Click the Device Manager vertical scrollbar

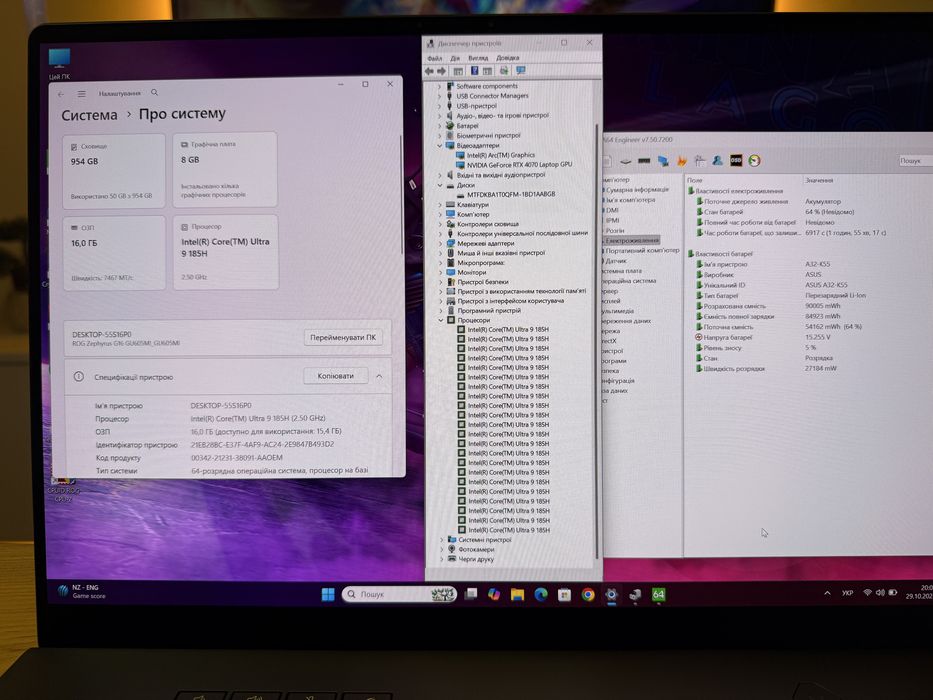point(597,339)
